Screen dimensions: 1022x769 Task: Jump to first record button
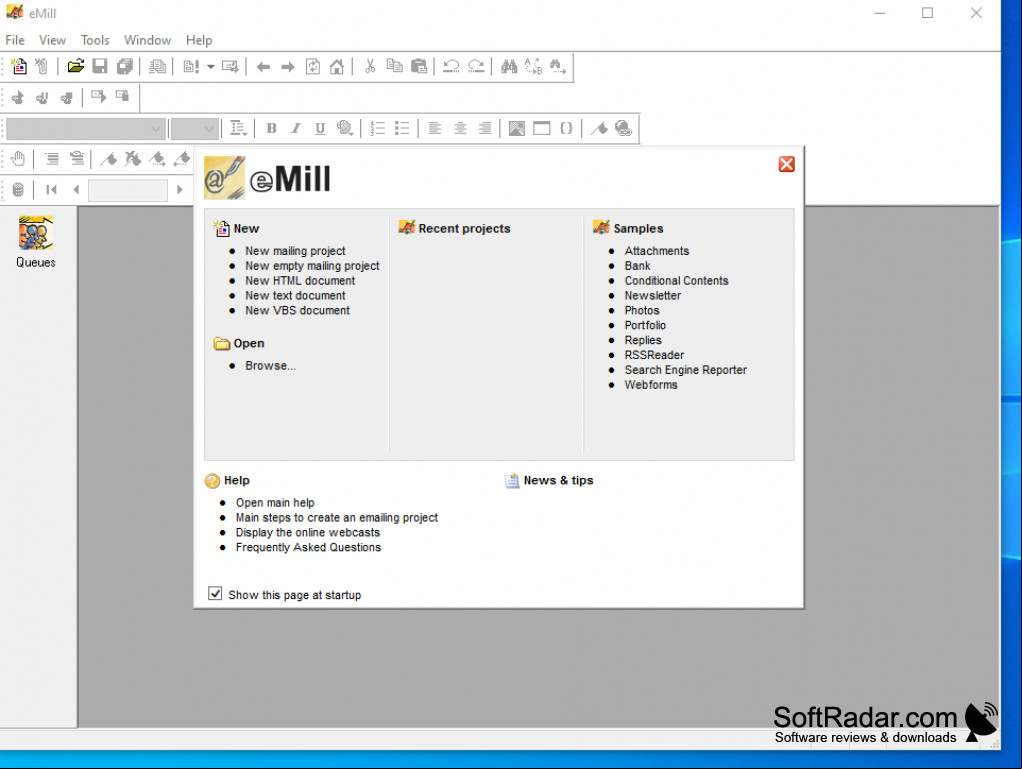click(x=51, y=190)
